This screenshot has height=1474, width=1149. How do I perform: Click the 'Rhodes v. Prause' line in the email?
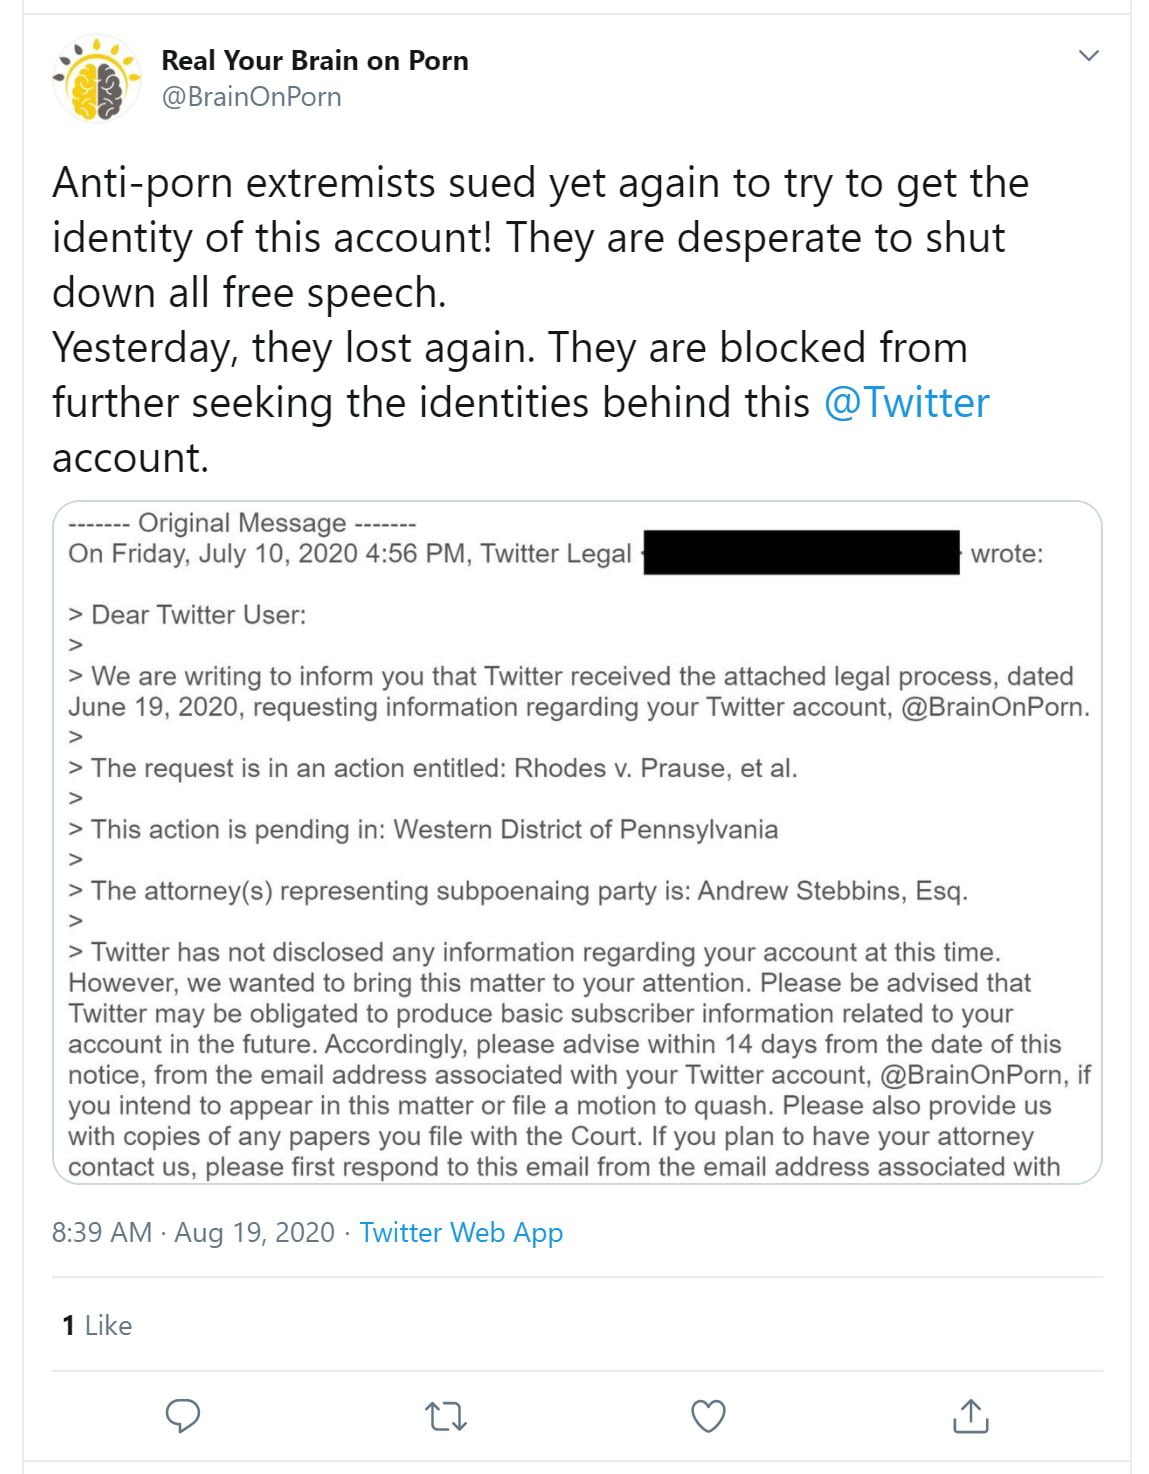point(444,769)
